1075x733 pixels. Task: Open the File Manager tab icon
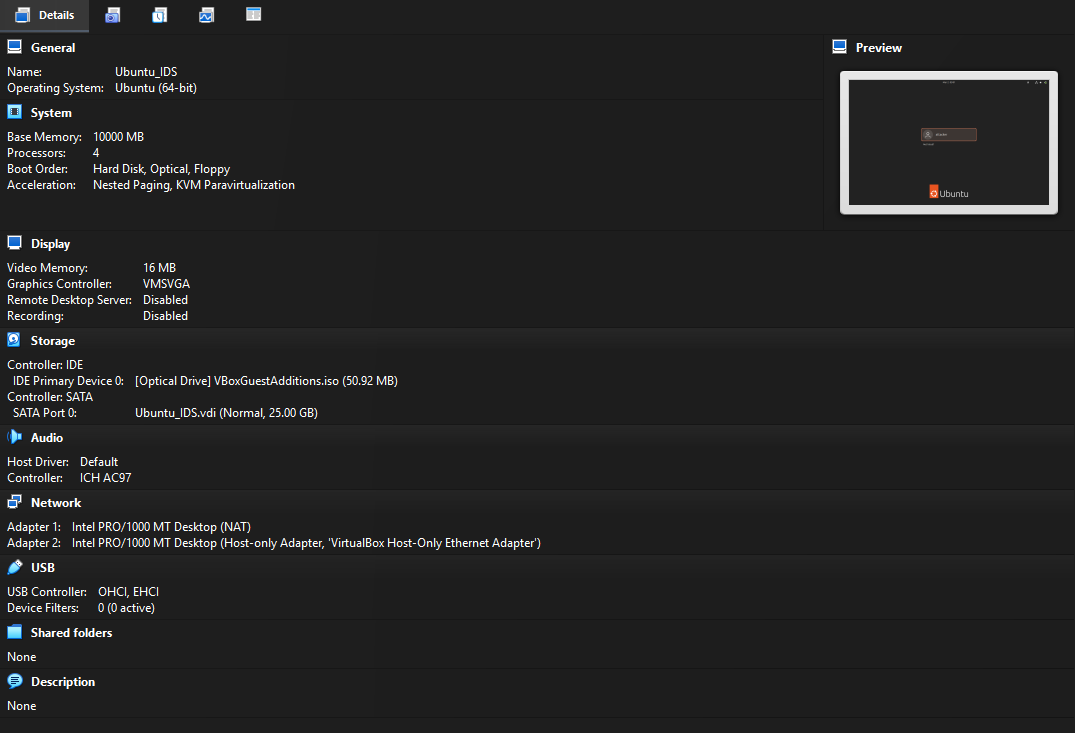pyautogui.click(x=254, y=14)
